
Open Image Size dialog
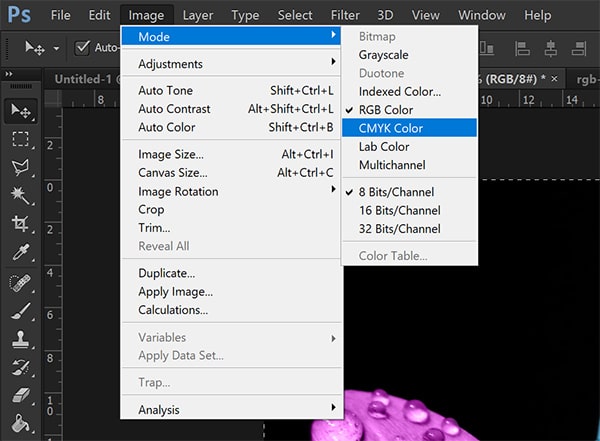point(231,154)
